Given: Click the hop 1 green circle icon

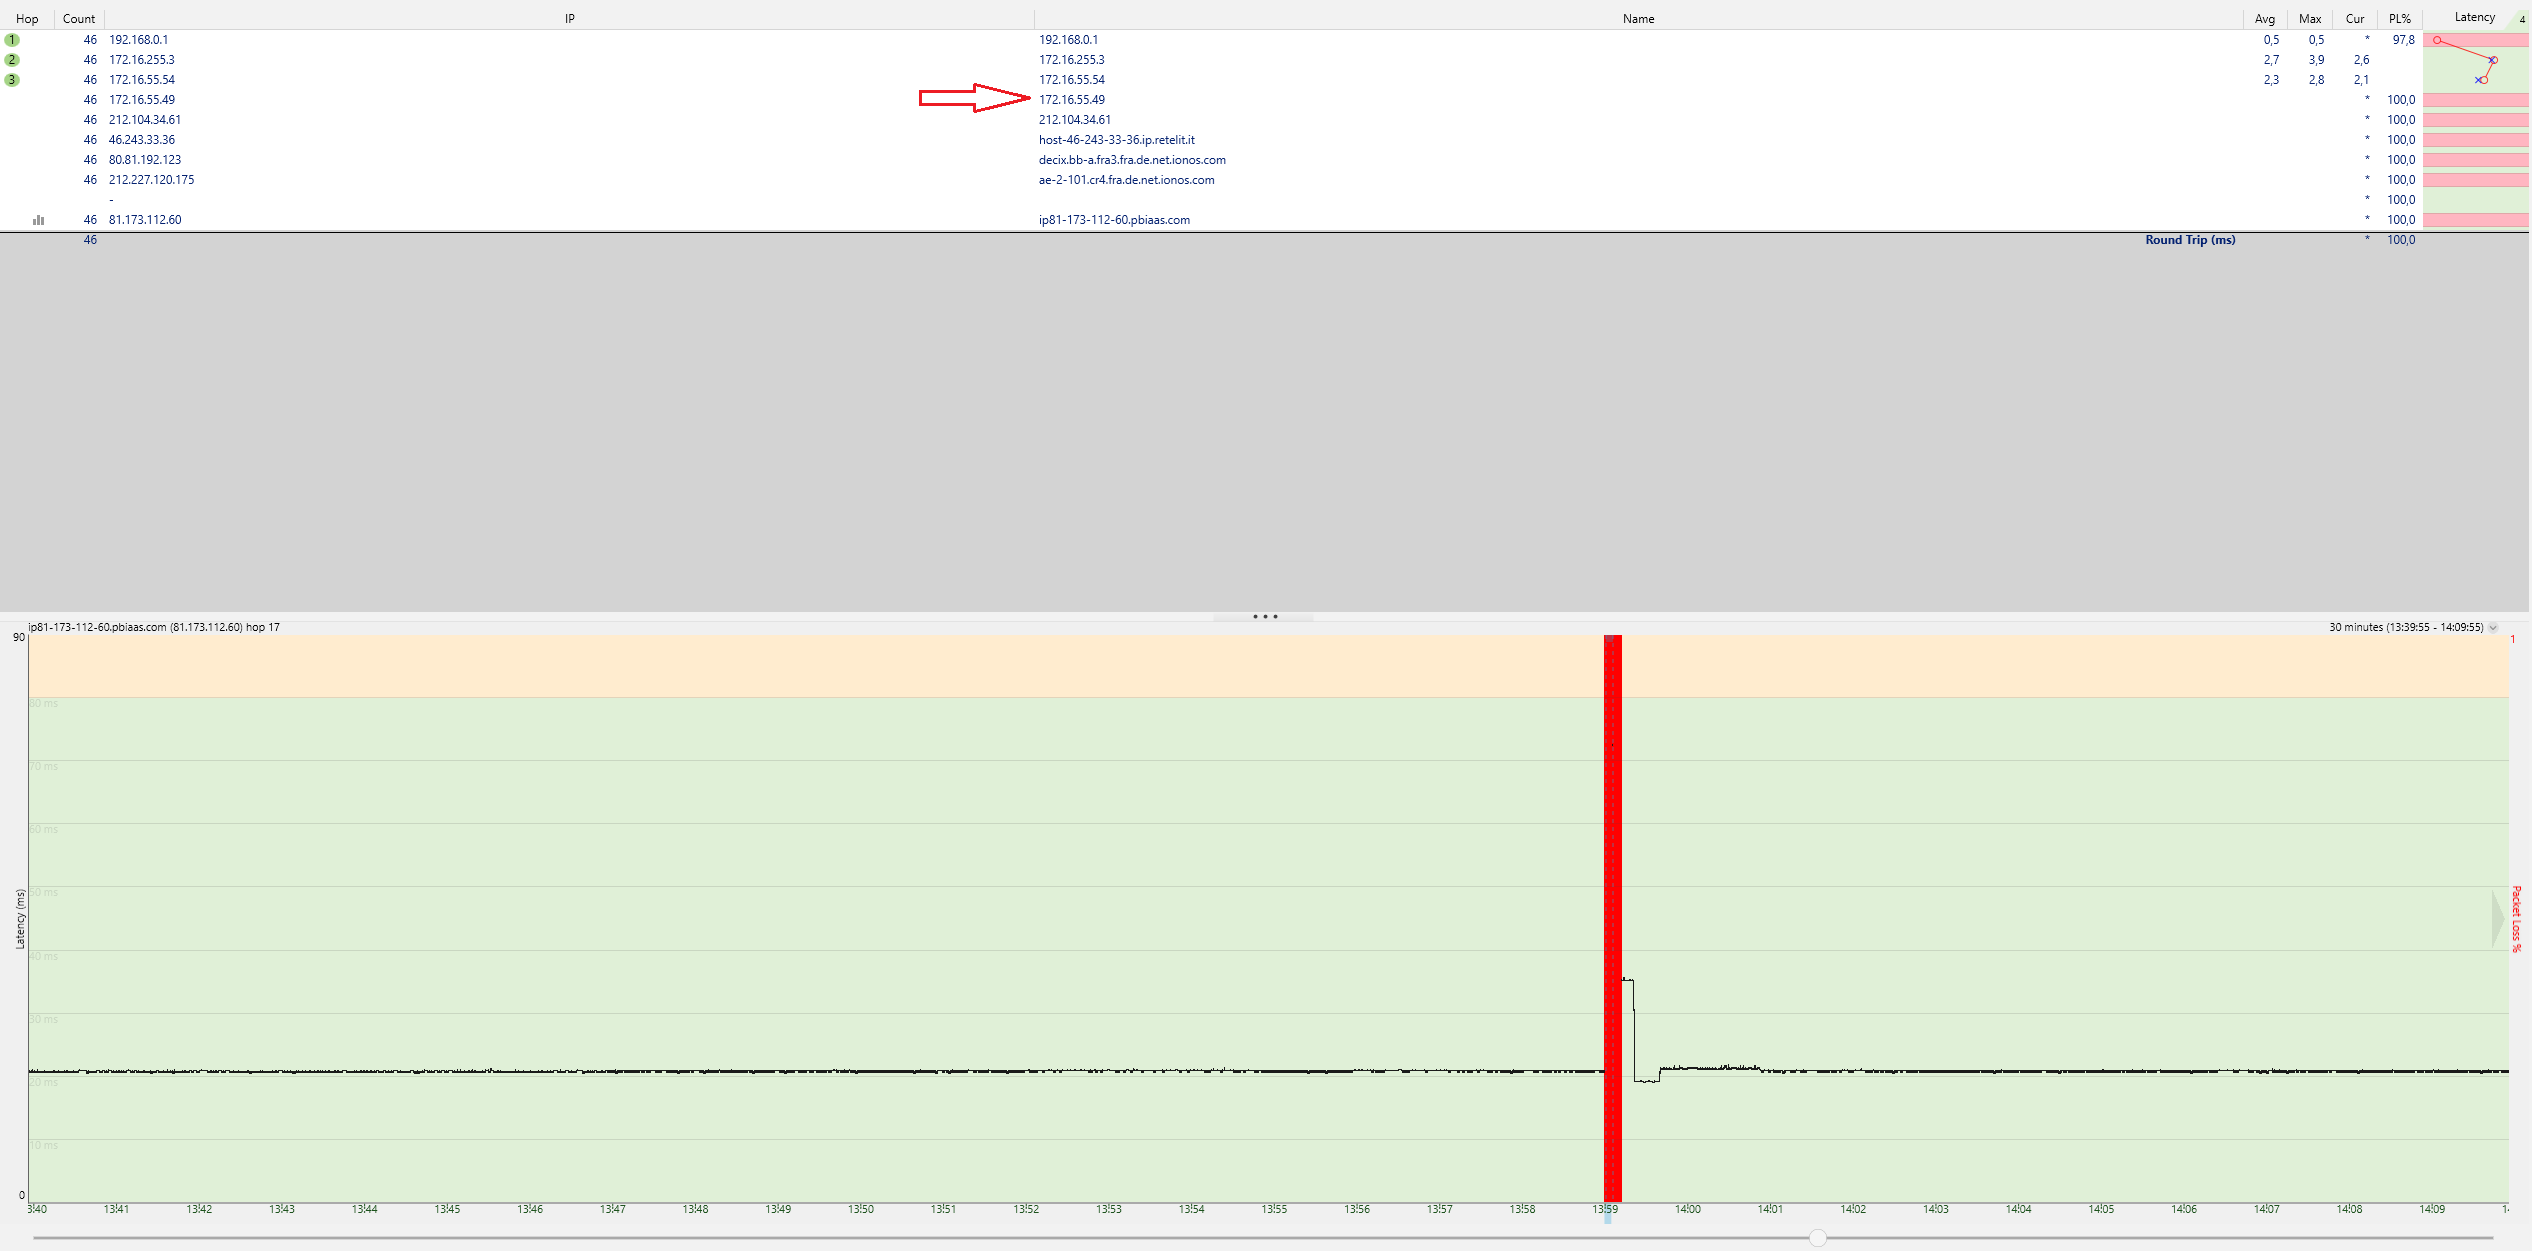Looking at the screenshot, I should pos(12,40).
